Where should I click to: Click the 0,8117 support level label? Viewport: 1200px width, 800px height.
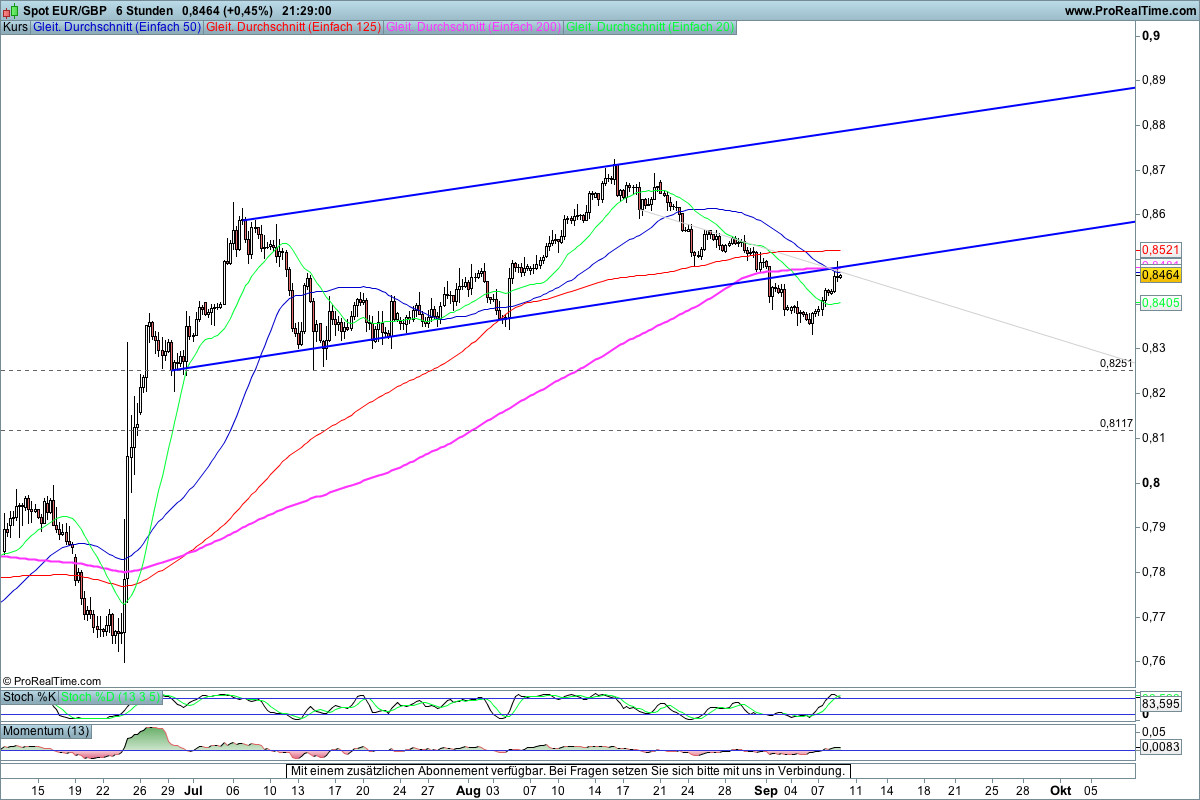tap(1116, 424)
